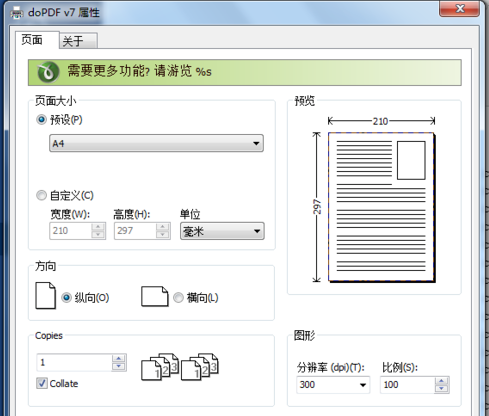Decrease 比例(S) value with down arrow
This screenshot has width=489, height=416.
coord(442,389)
